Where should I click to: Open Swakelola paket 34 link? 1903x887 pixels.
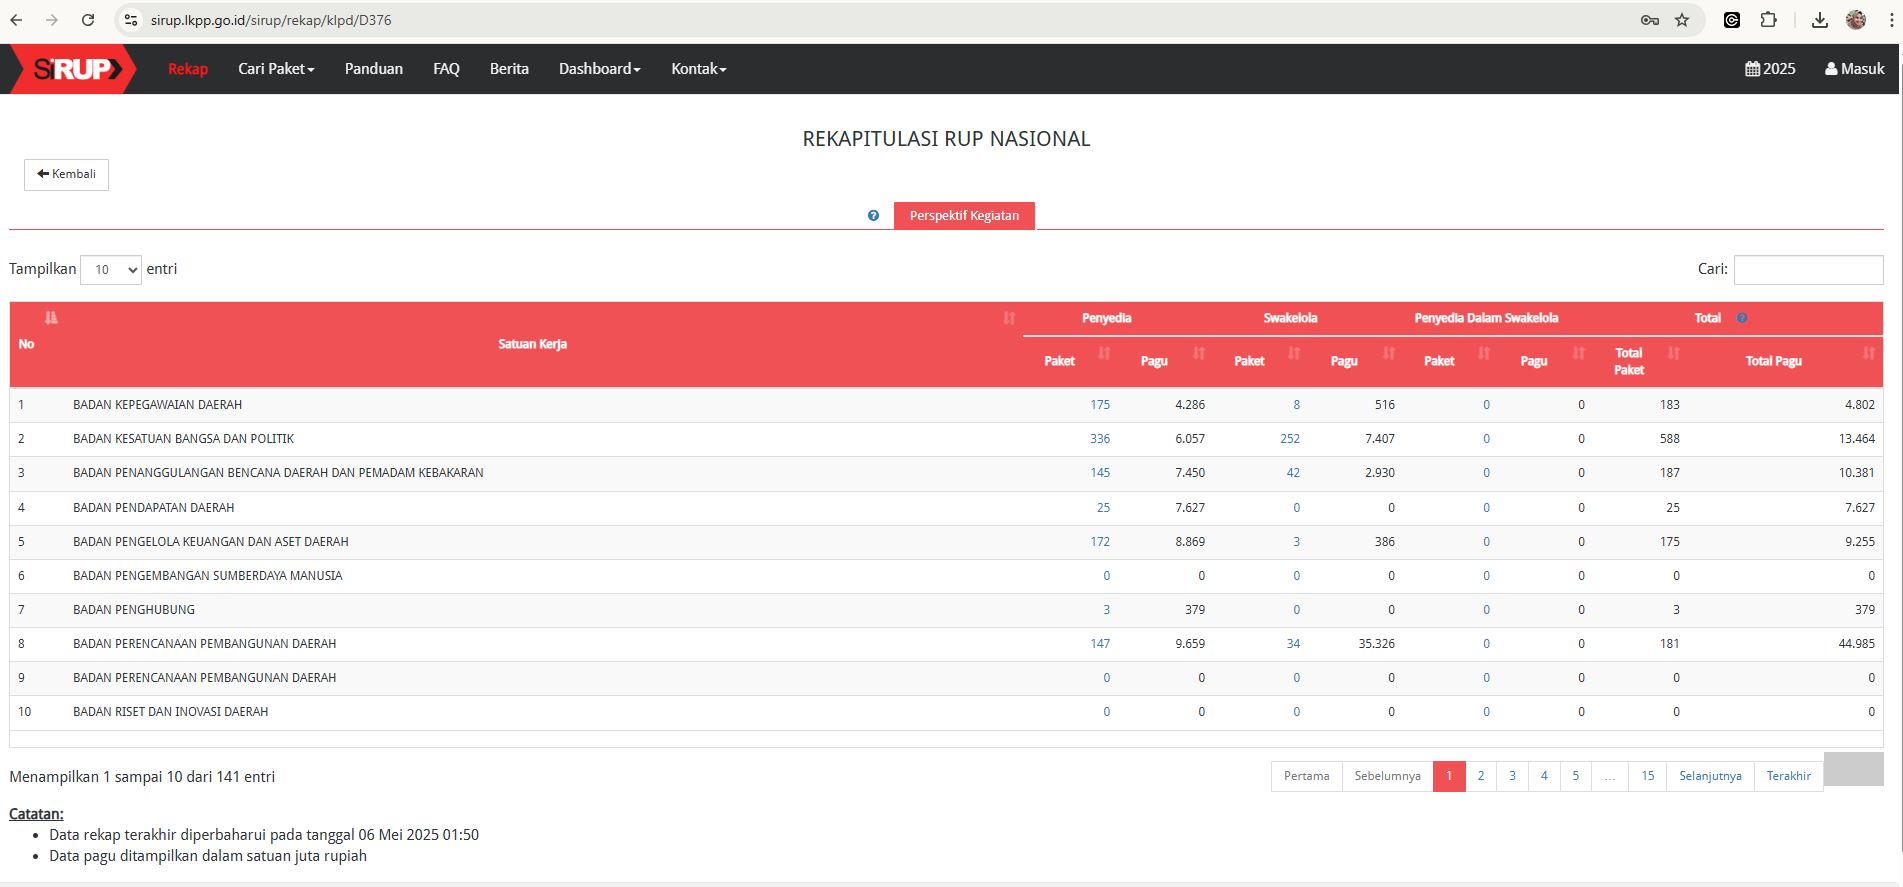(x=1293, y=644)
